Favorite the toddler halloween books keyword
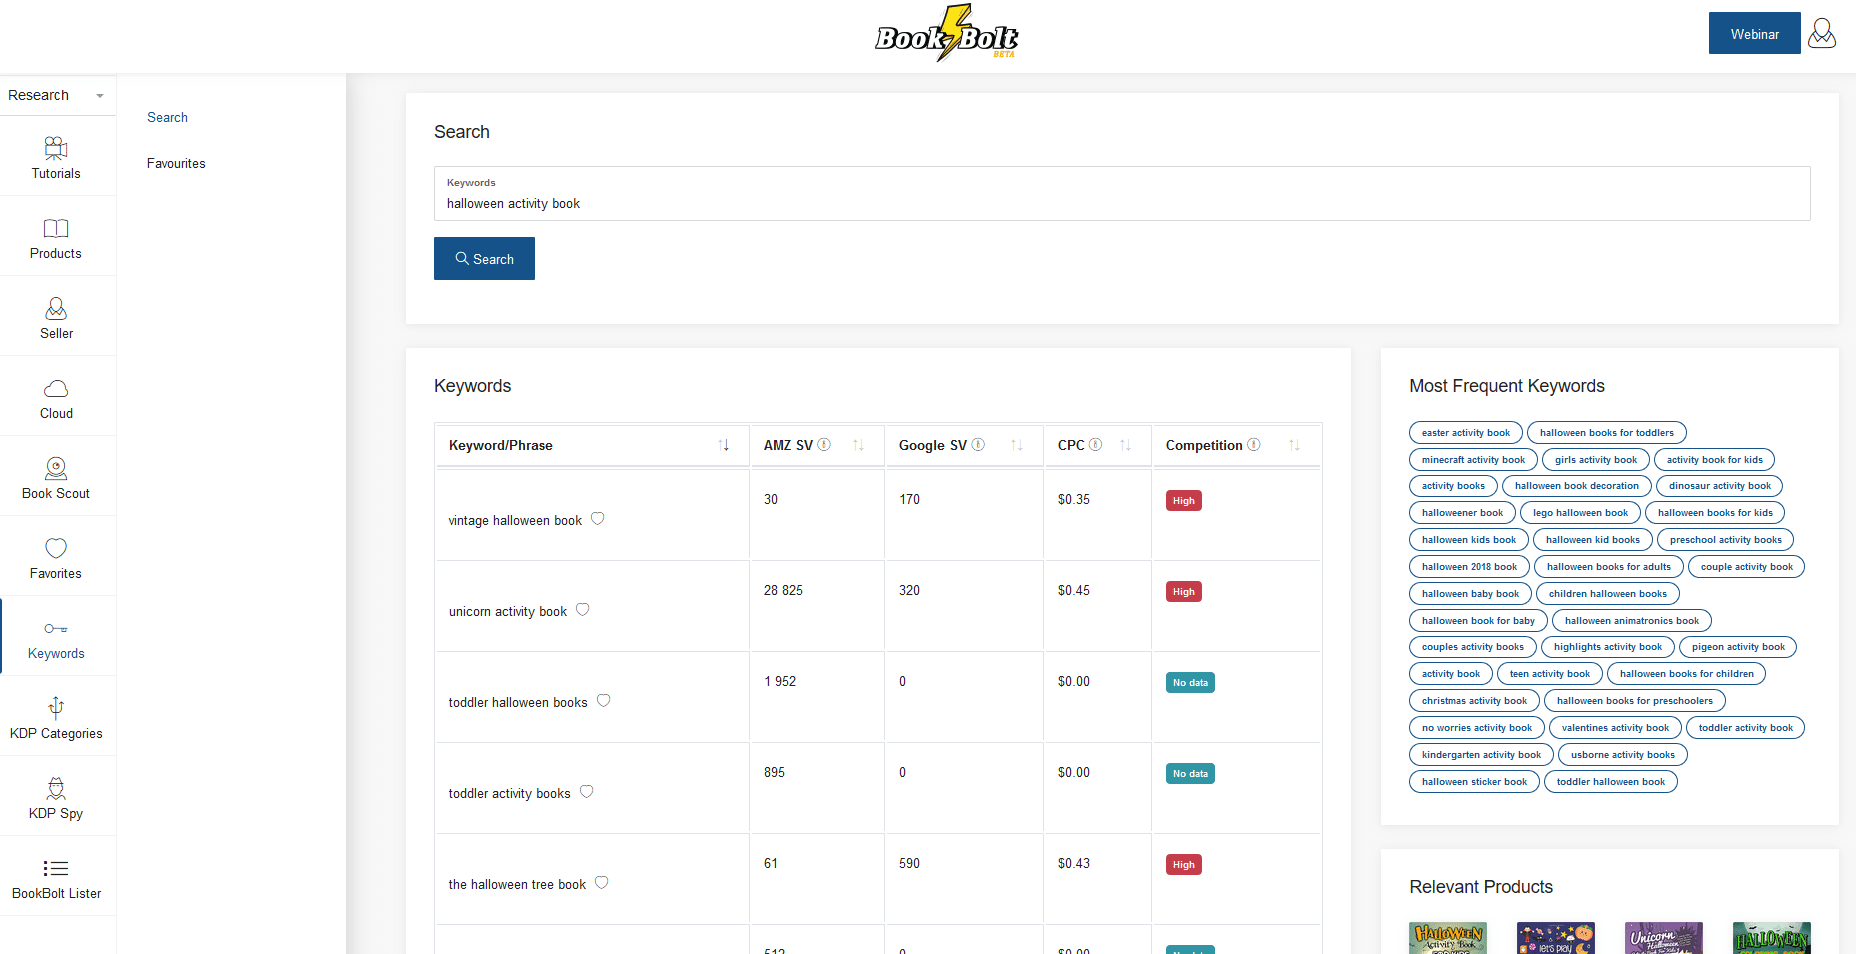This screenshot has width=1856, height=954. 603,701
